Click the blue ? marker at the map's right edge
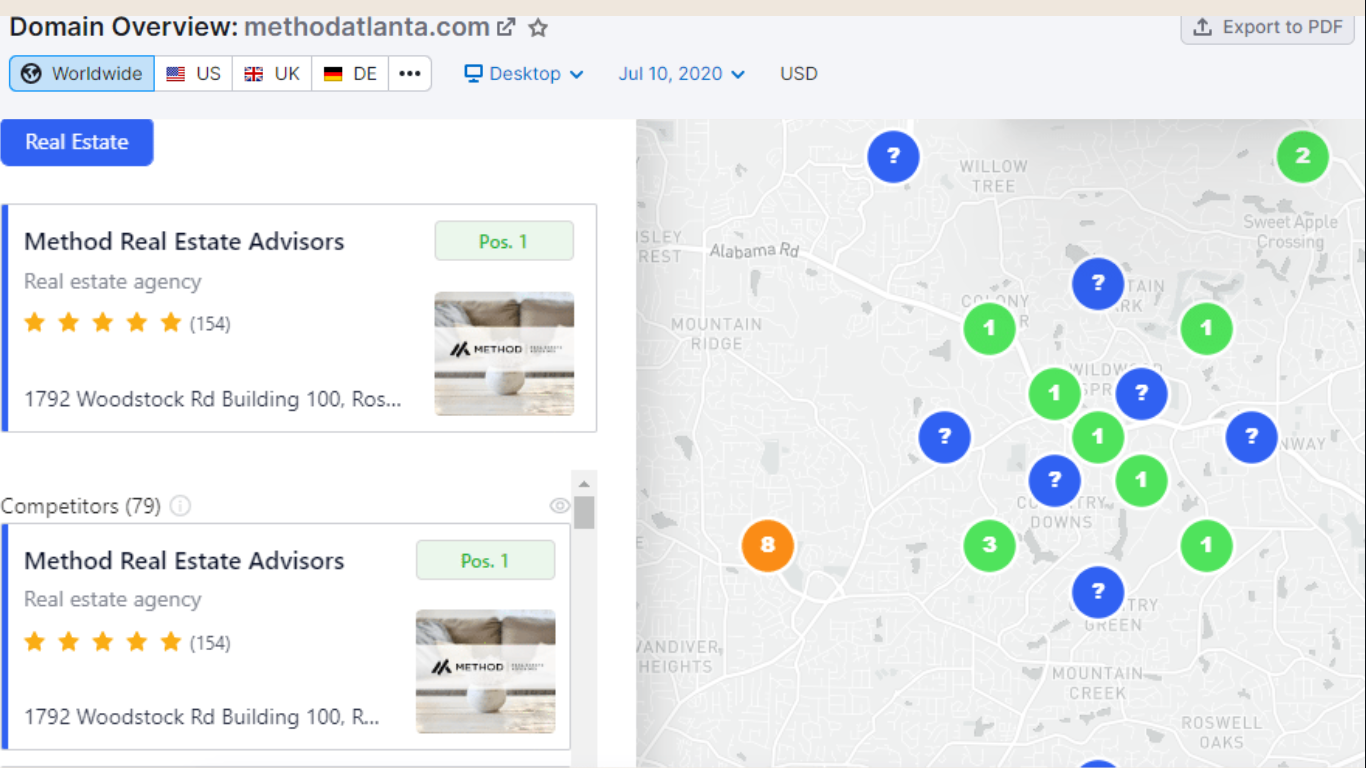1366x768 pixels. pos(1251,437)
